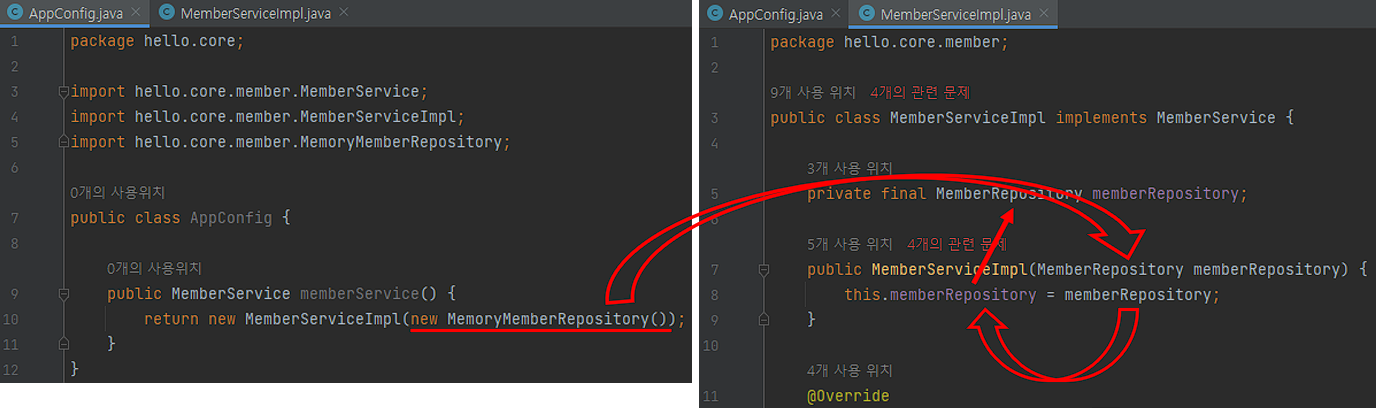
Task: Open '0개의 사용위치' hint above memberService method
Action: click(x=154, y=268)
